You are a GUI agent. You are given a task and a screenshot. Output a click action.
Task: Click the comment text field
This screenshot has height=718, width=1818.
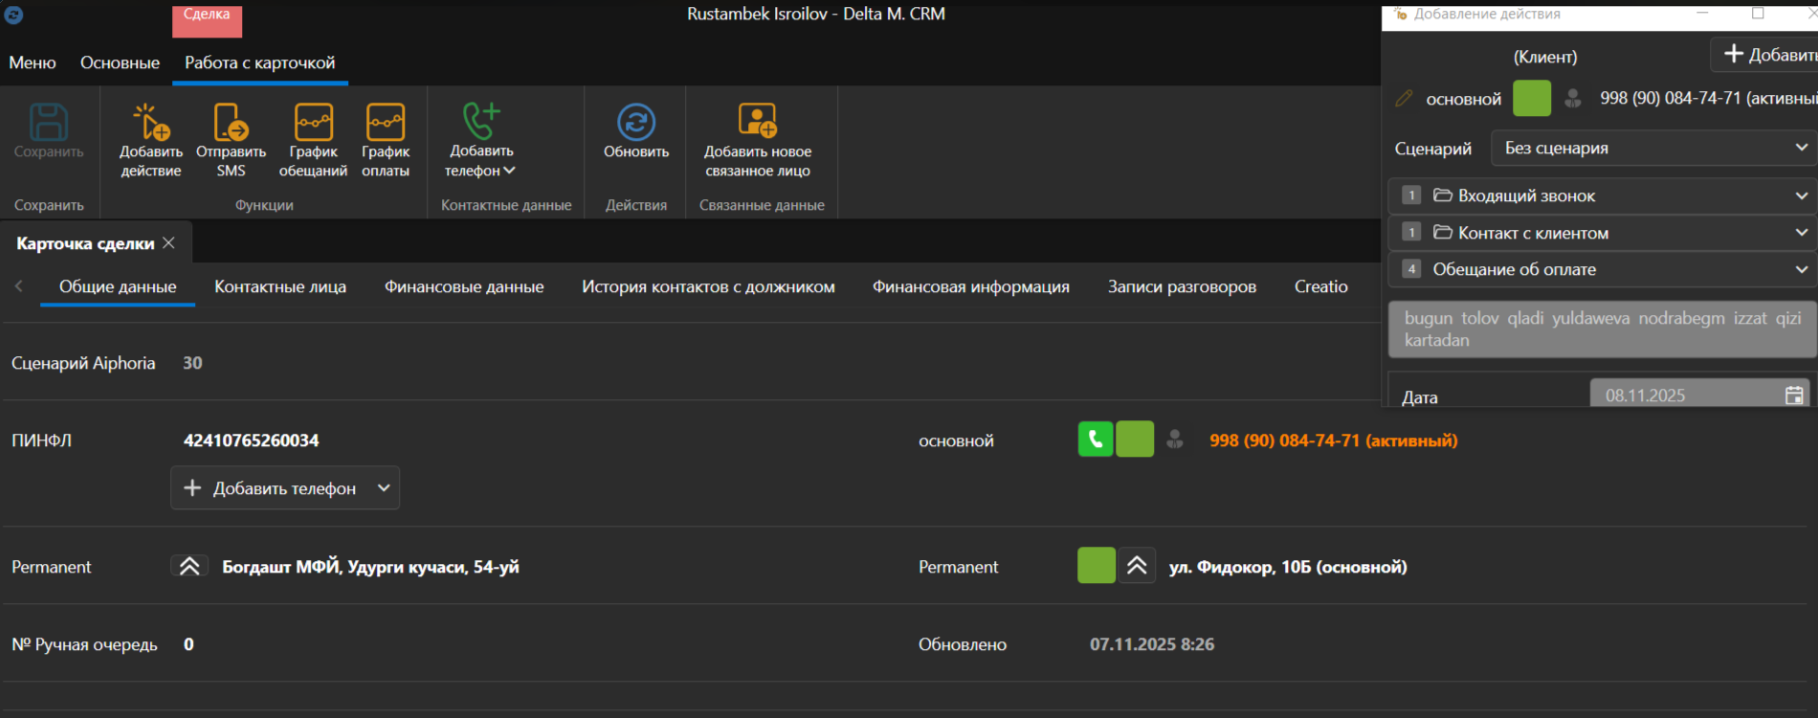[x=1601, y=329]
